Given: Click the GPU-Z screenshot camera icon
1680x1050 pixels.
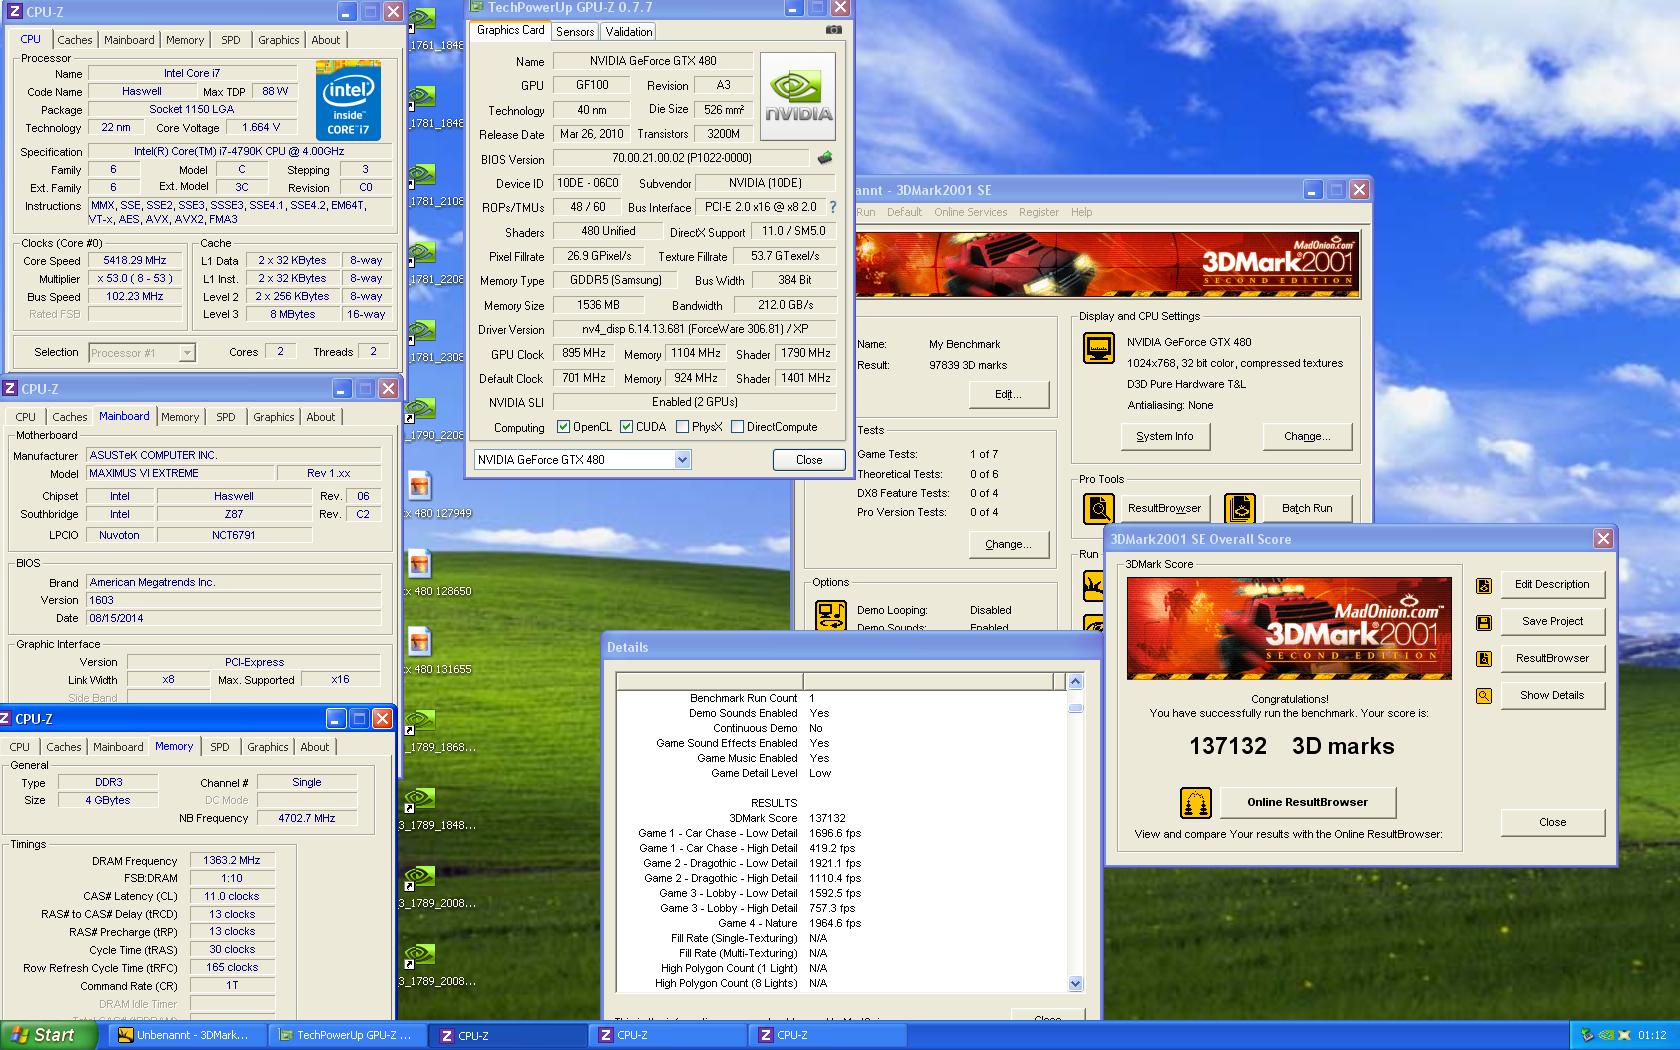Looking at the screenshot, I should pyautogui.click(x=833, y=31).
